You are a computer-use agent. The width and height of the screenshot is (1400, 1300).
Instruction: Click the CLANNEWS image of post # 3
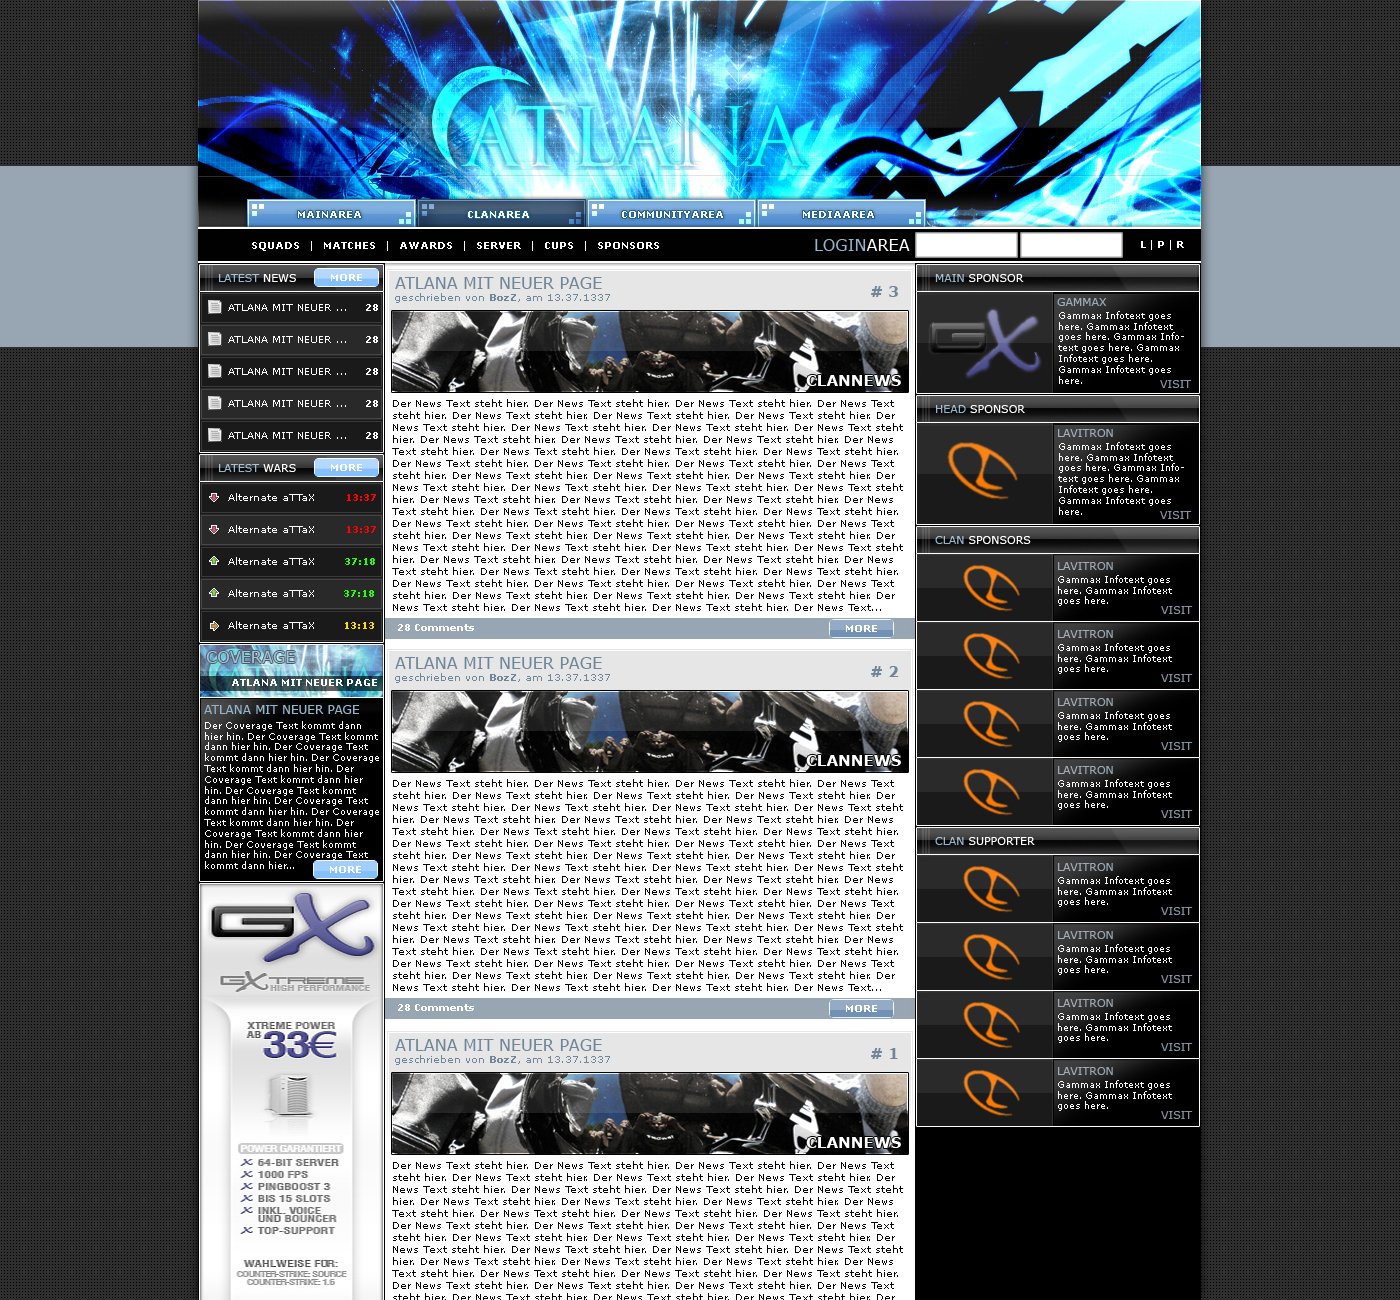(x=650, y=351)
